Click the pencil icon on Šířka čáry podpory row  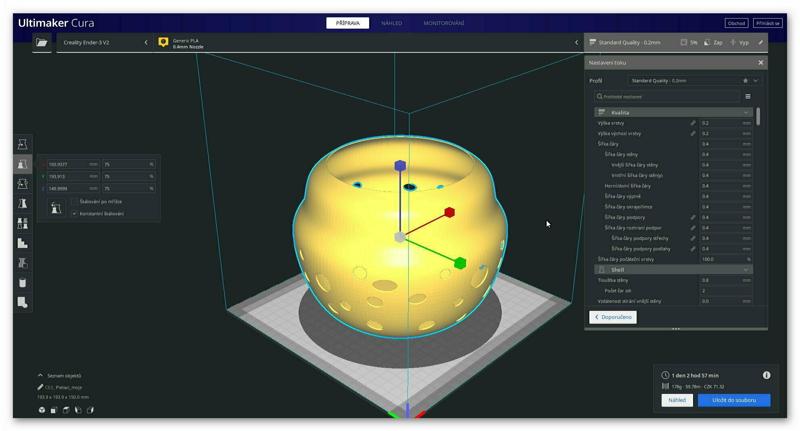pyautogui.click(x=693, y=217)
